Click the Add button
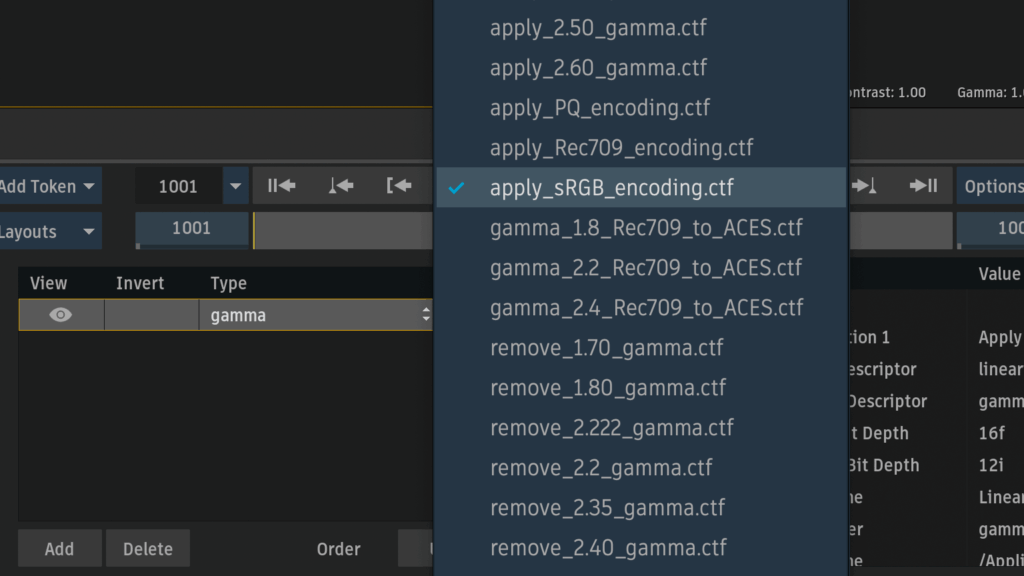Viewport: 1024px width, 576px height. pos(59,549)
